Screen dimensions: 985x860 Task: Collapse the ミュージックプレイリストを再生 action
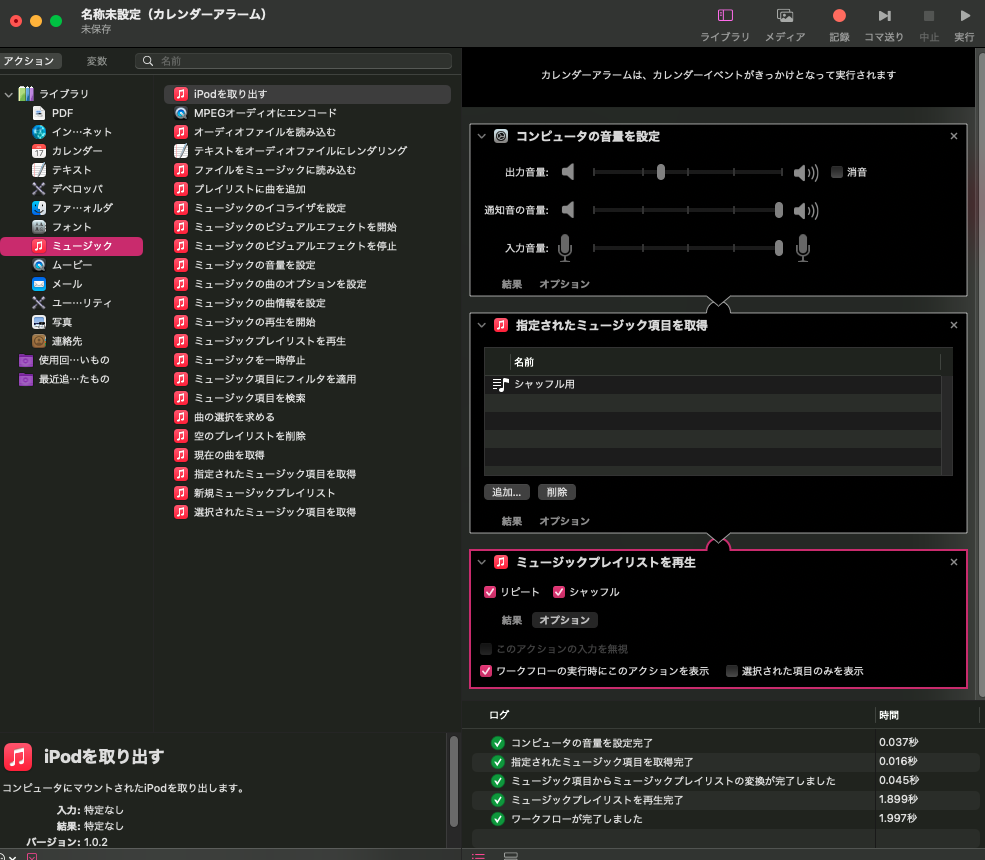pyautogui.click(x=481, y=561)
